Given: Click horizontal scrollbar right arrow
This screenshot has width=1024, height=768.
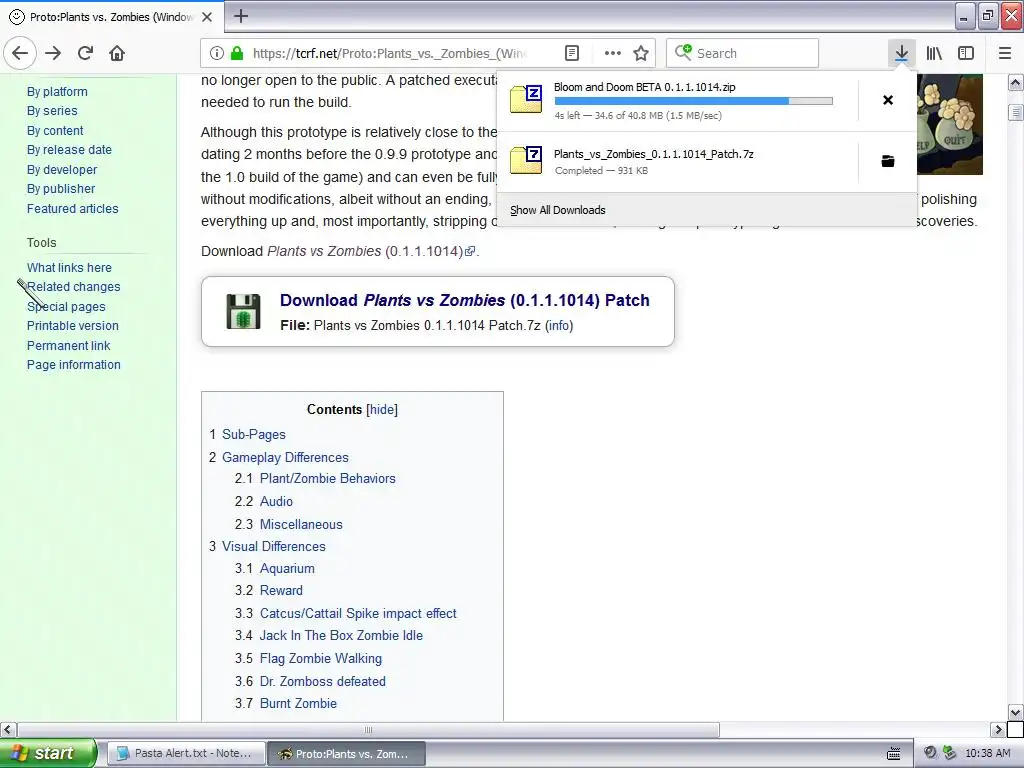Looking at the screenshot, I should [x=998, y=729].
